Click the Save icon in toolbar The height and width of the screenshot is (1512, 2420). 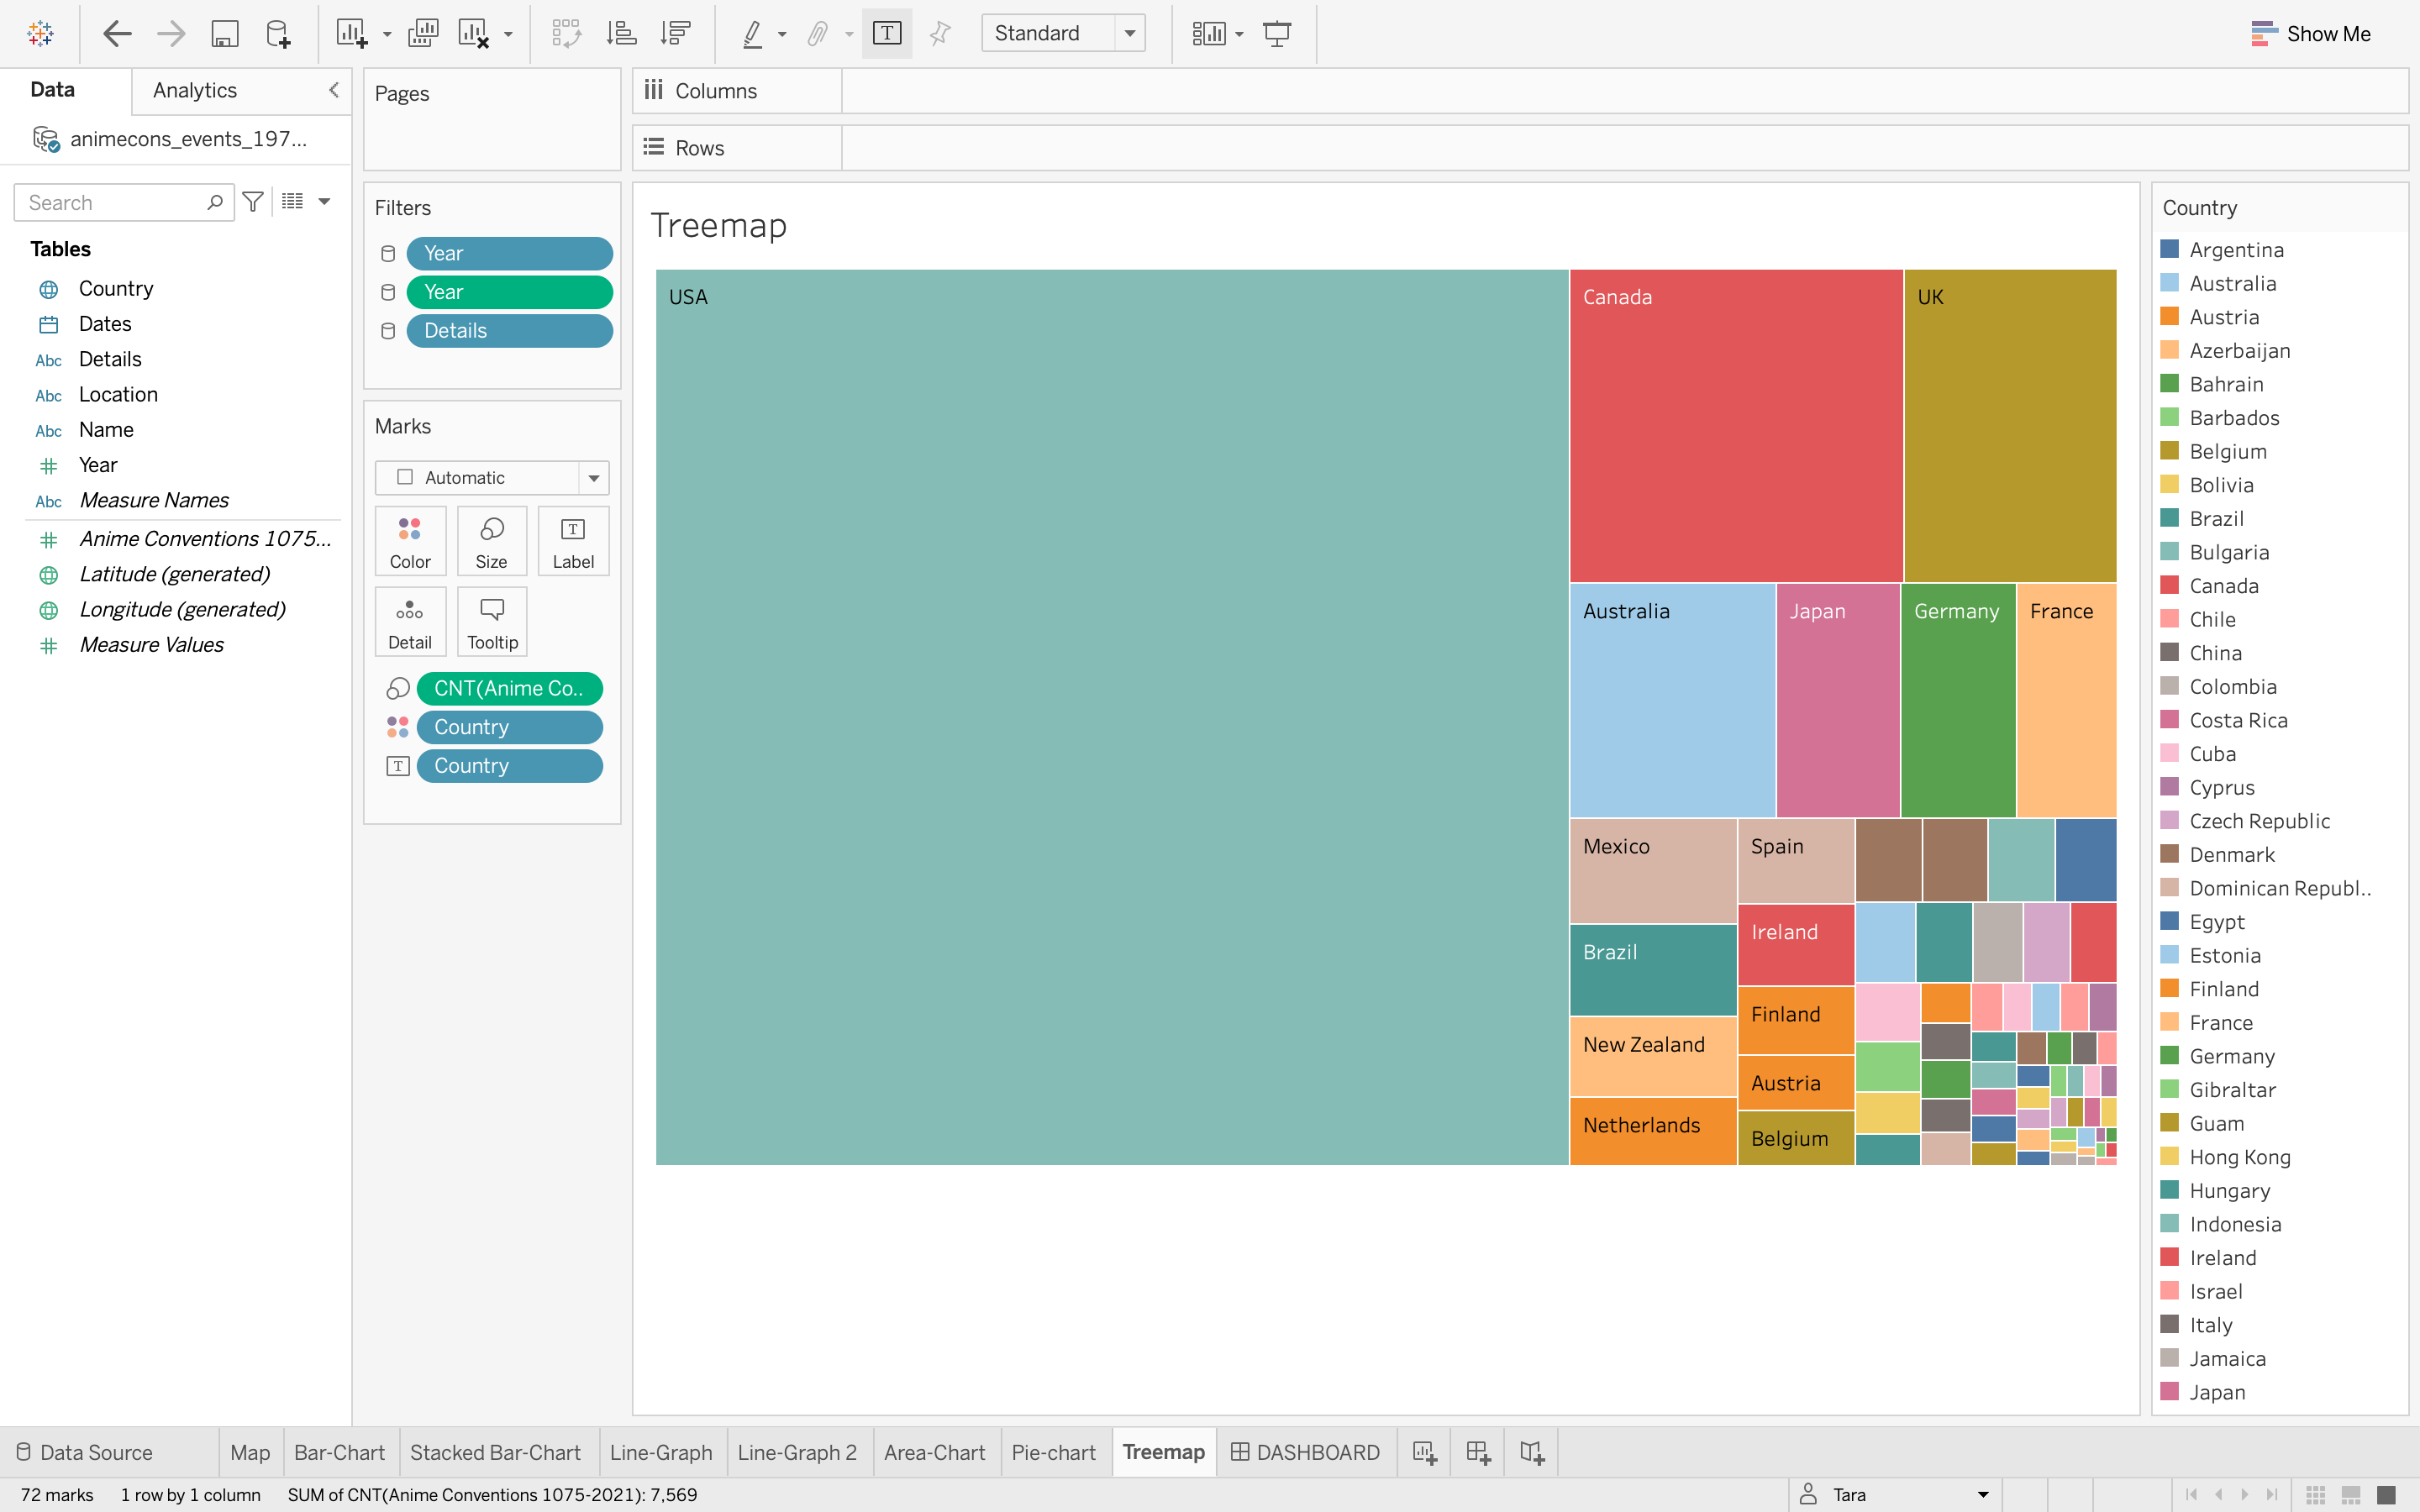[224, 33]
